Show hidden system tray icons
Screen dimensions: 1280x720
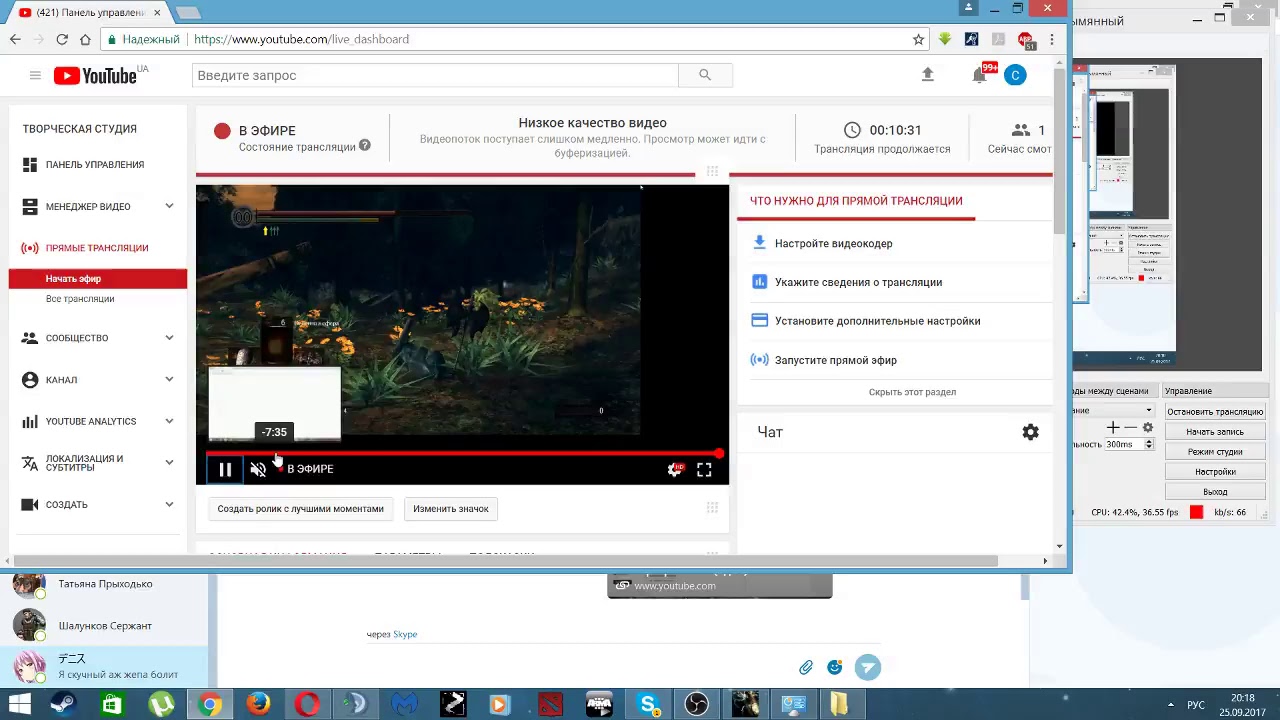pos(1171,705)
